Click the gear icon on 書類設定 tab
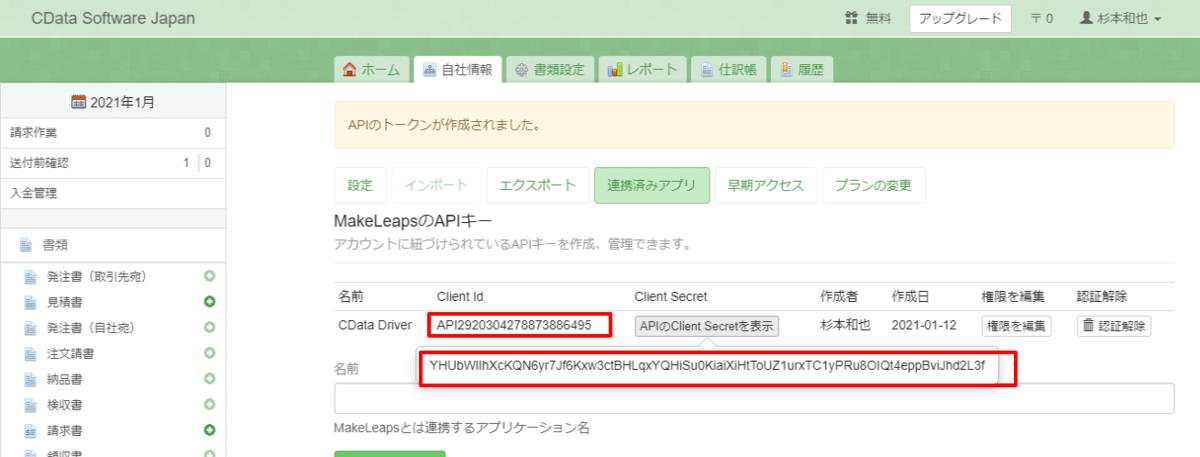Image resolution: width=1200 pixels, height=457 pixels. pos(521,70)
